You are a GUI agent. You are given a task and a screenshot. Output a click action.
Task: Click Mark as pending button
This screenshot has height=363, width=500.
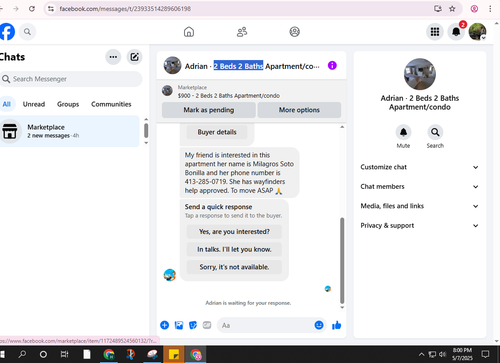[x=209, y=110]
